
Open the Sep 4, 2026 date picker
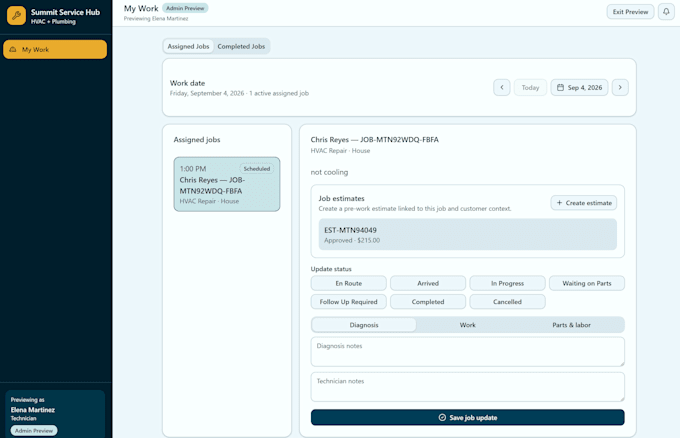(x=579, y=88)
